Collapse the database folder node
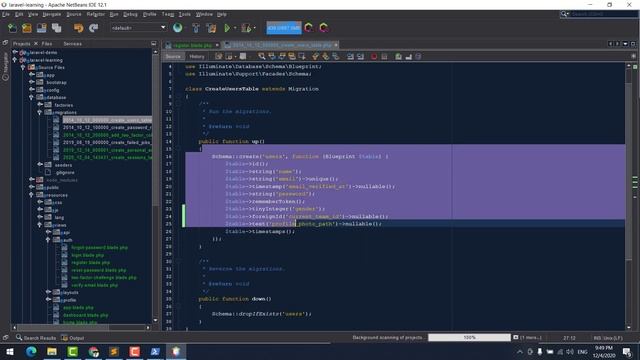 click(x=31, y=97)
